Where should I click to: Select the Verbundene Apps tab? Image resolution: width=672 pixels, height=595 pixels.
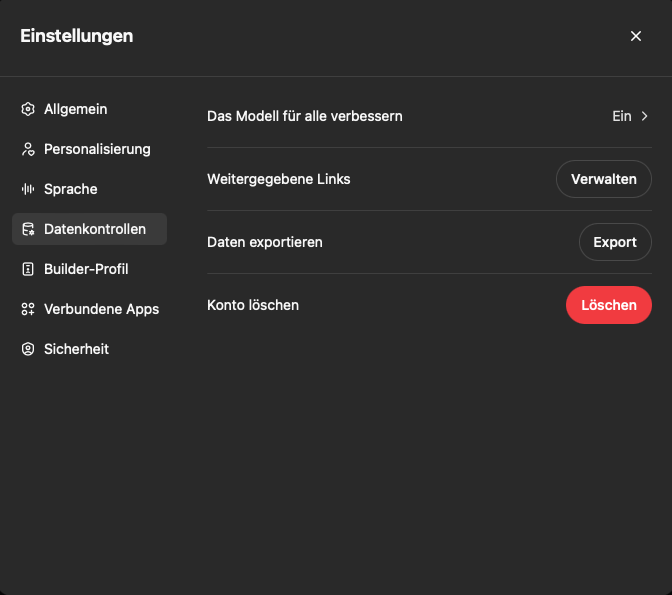101,309
